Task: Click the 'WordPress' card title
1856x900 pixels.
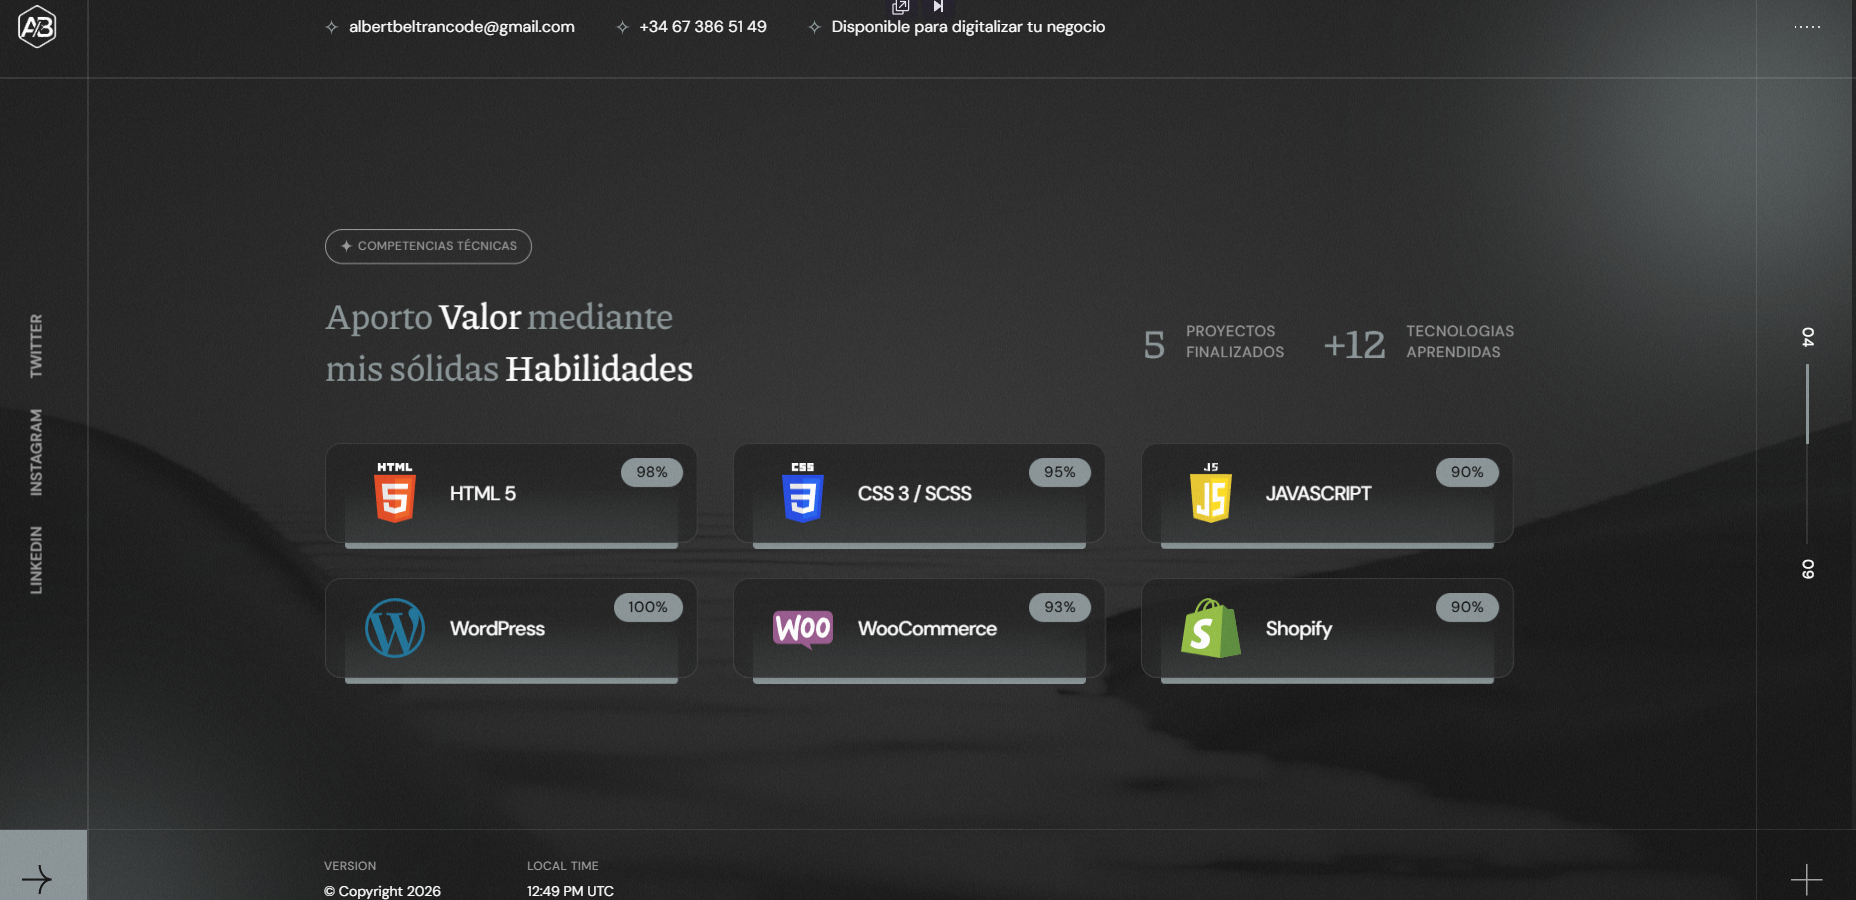Action: point(498,629)
